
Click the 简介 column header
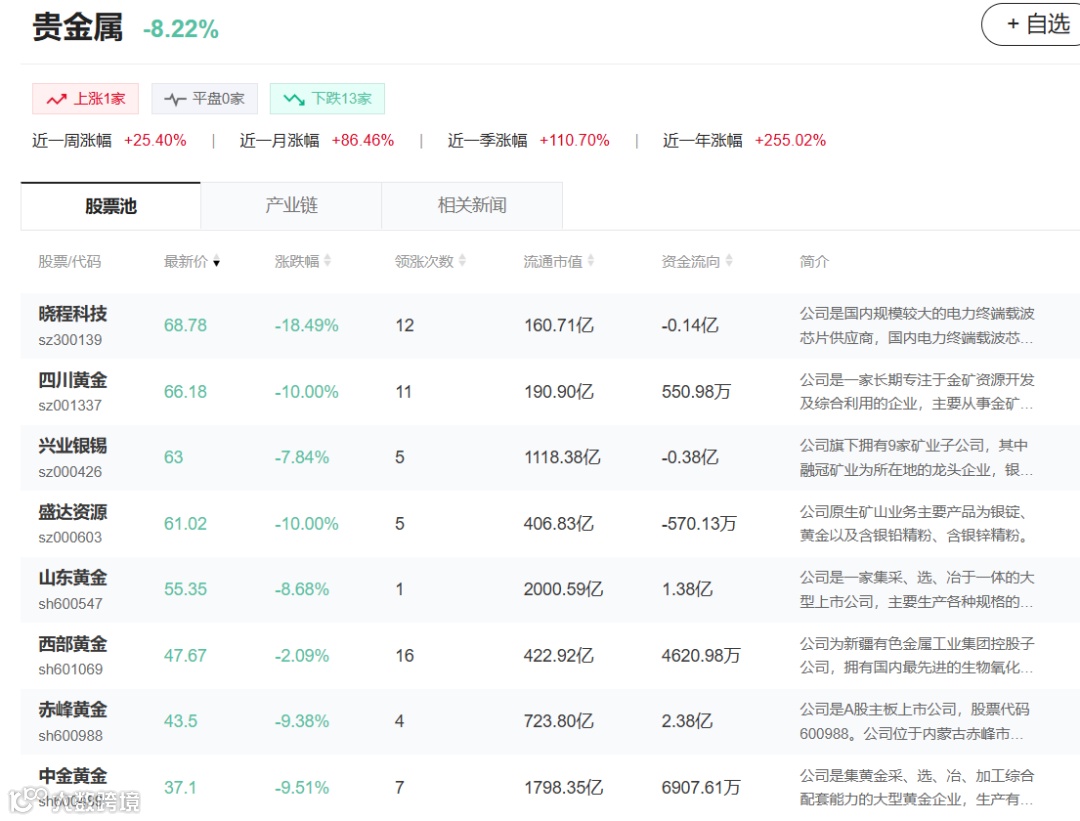click(814, 262)
